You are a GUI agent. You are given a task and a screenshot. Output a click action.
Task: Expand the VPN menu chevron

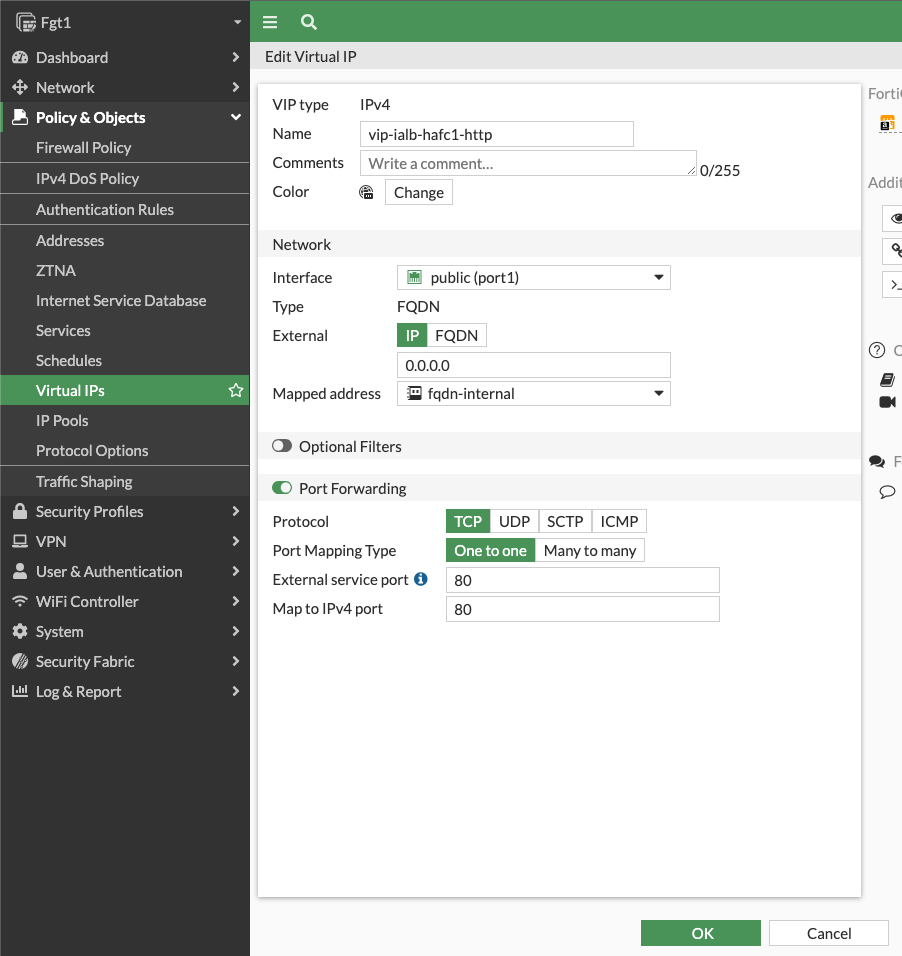[236, 541]
